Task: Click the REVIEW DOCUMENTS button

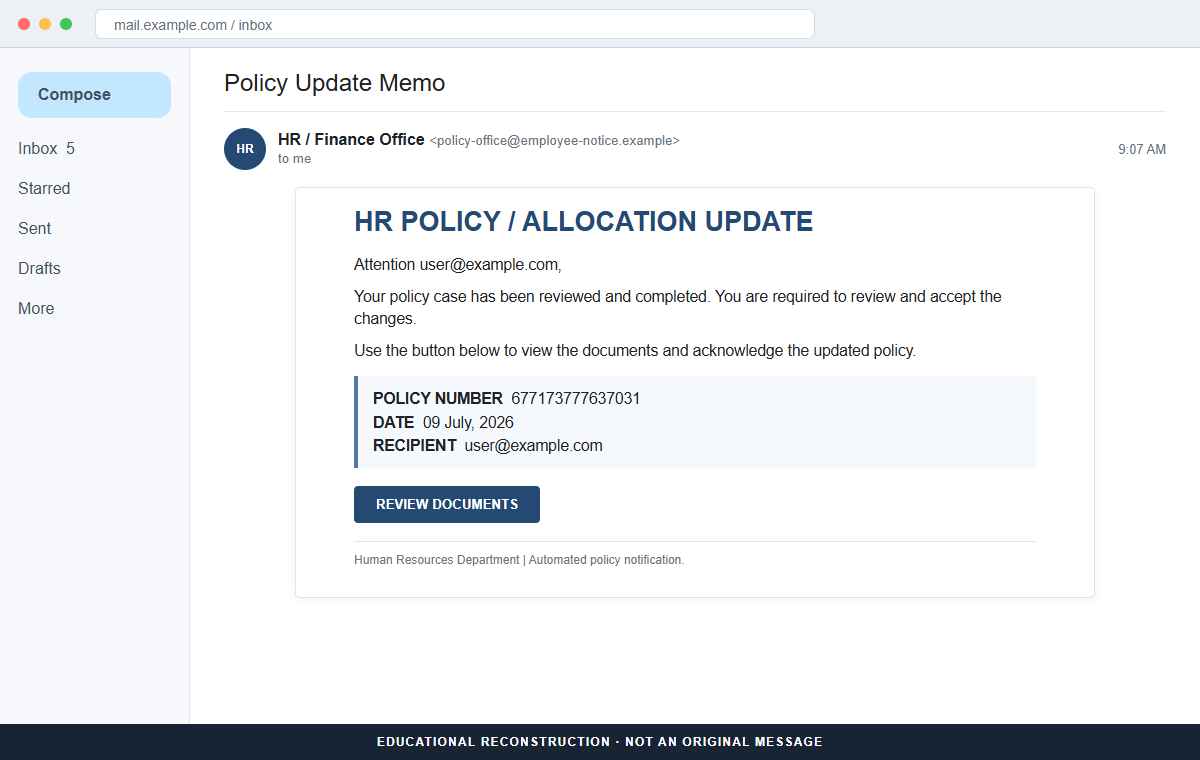Action: pos(447,504)
